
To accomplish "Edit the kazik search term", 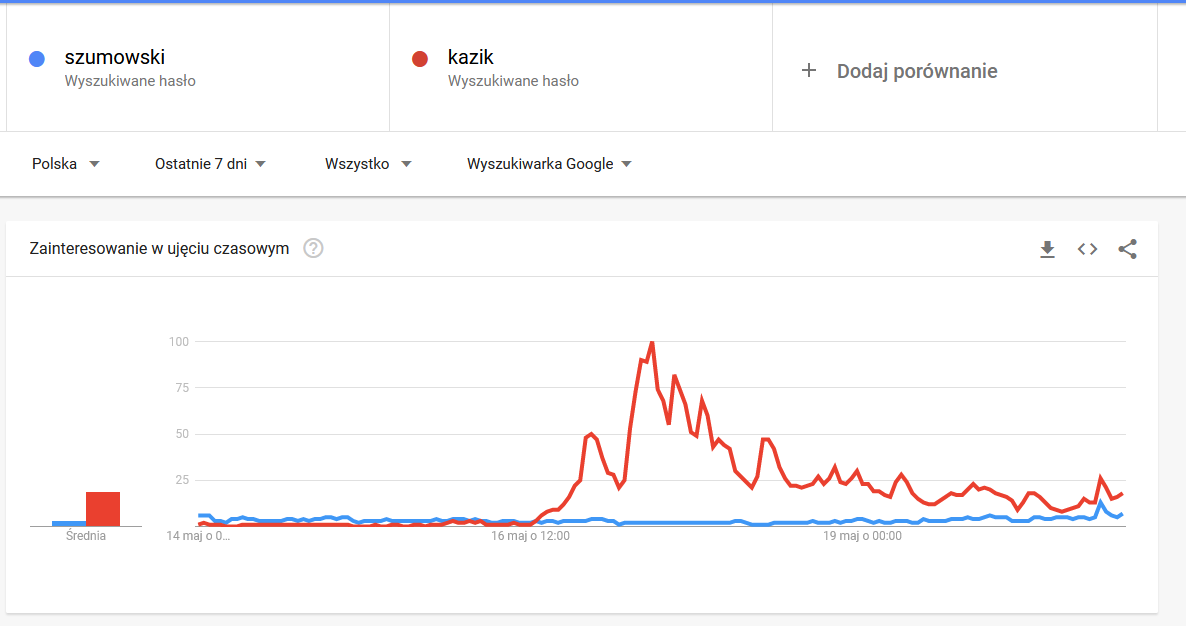I will 470,57.
